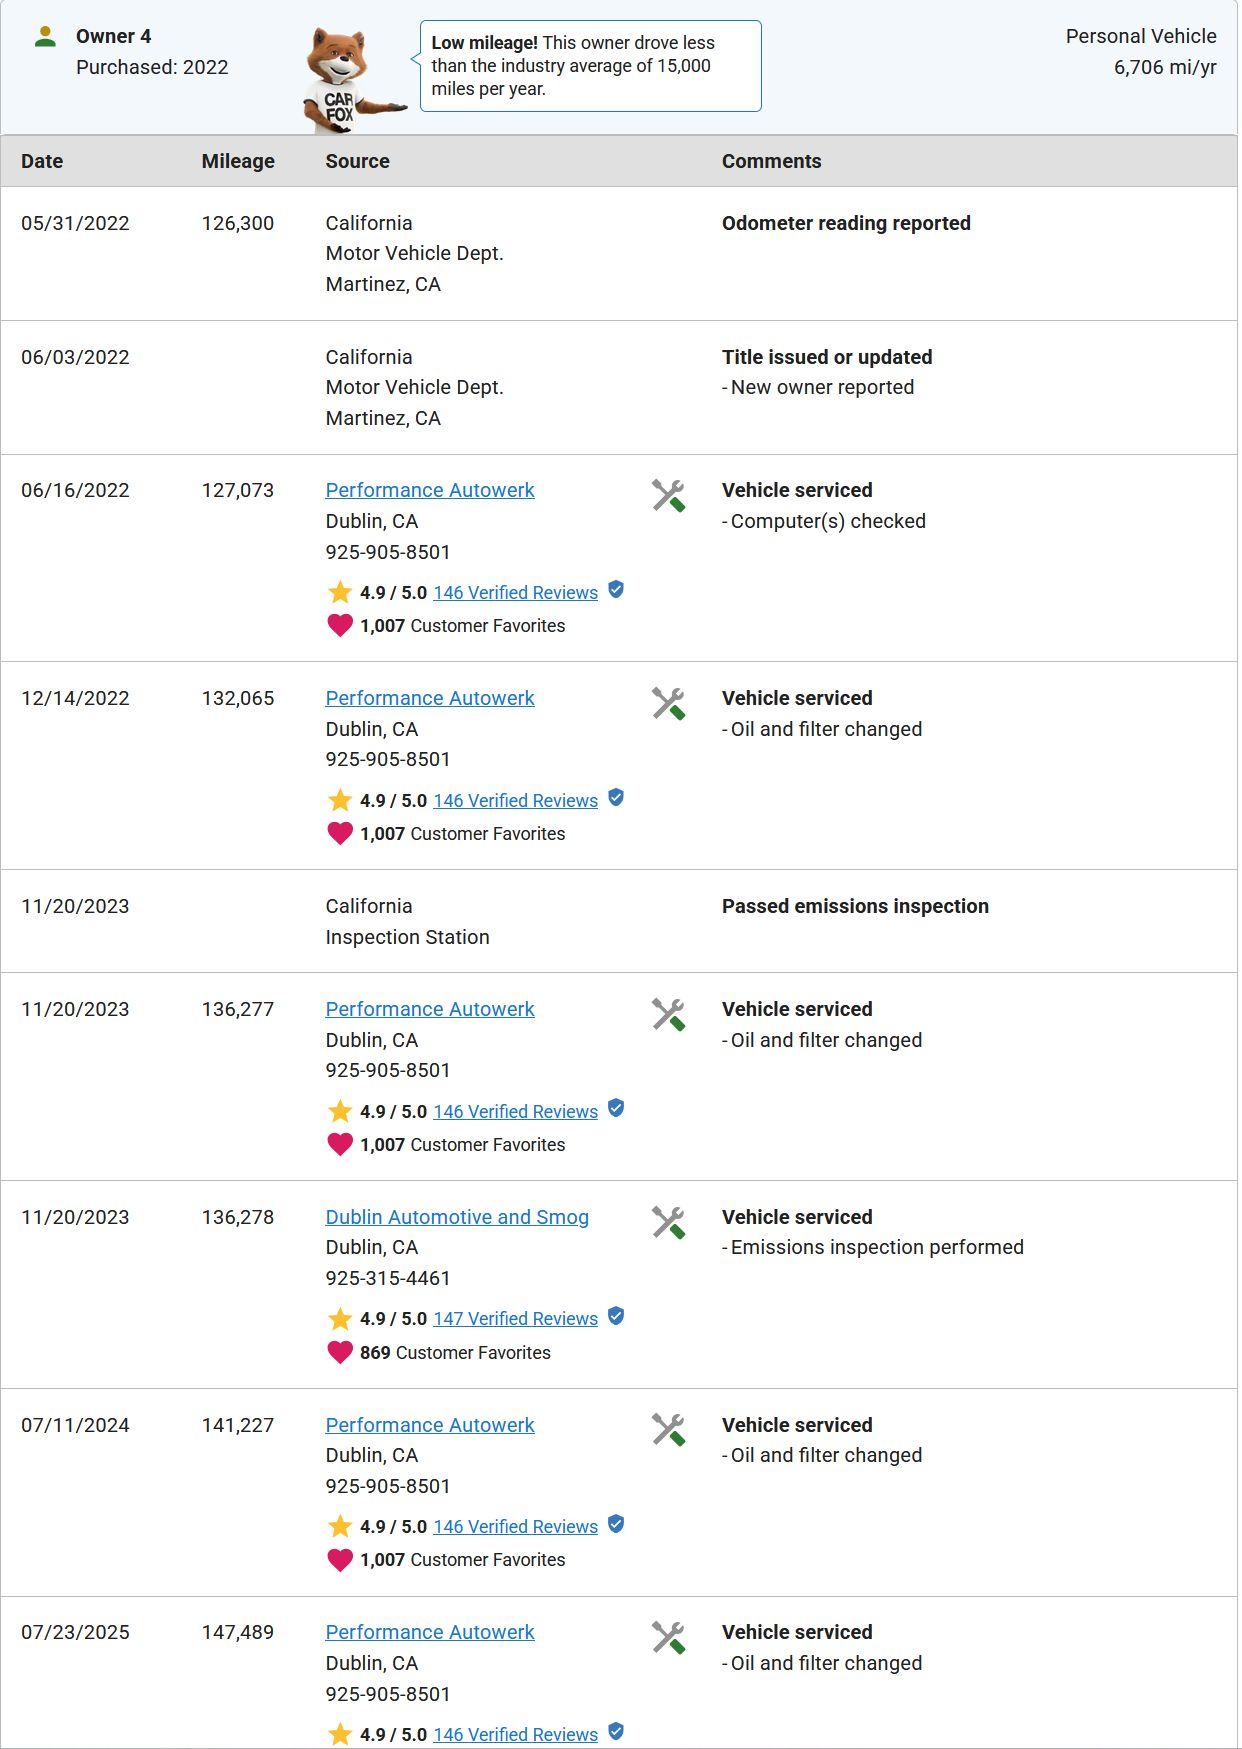The height and width of the screenshot is (1749, 1242).
Task: Click the wrench service icon for 12/14/2022
Action: click(668, 703)
